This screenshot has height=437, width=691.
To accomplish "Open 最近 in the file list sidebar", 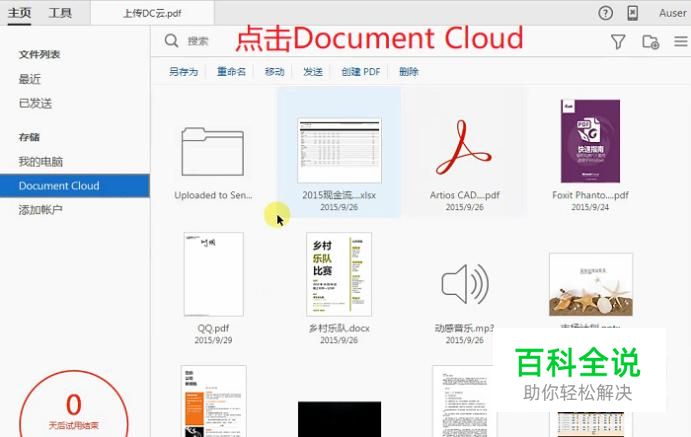I will (x=30, y=79).
